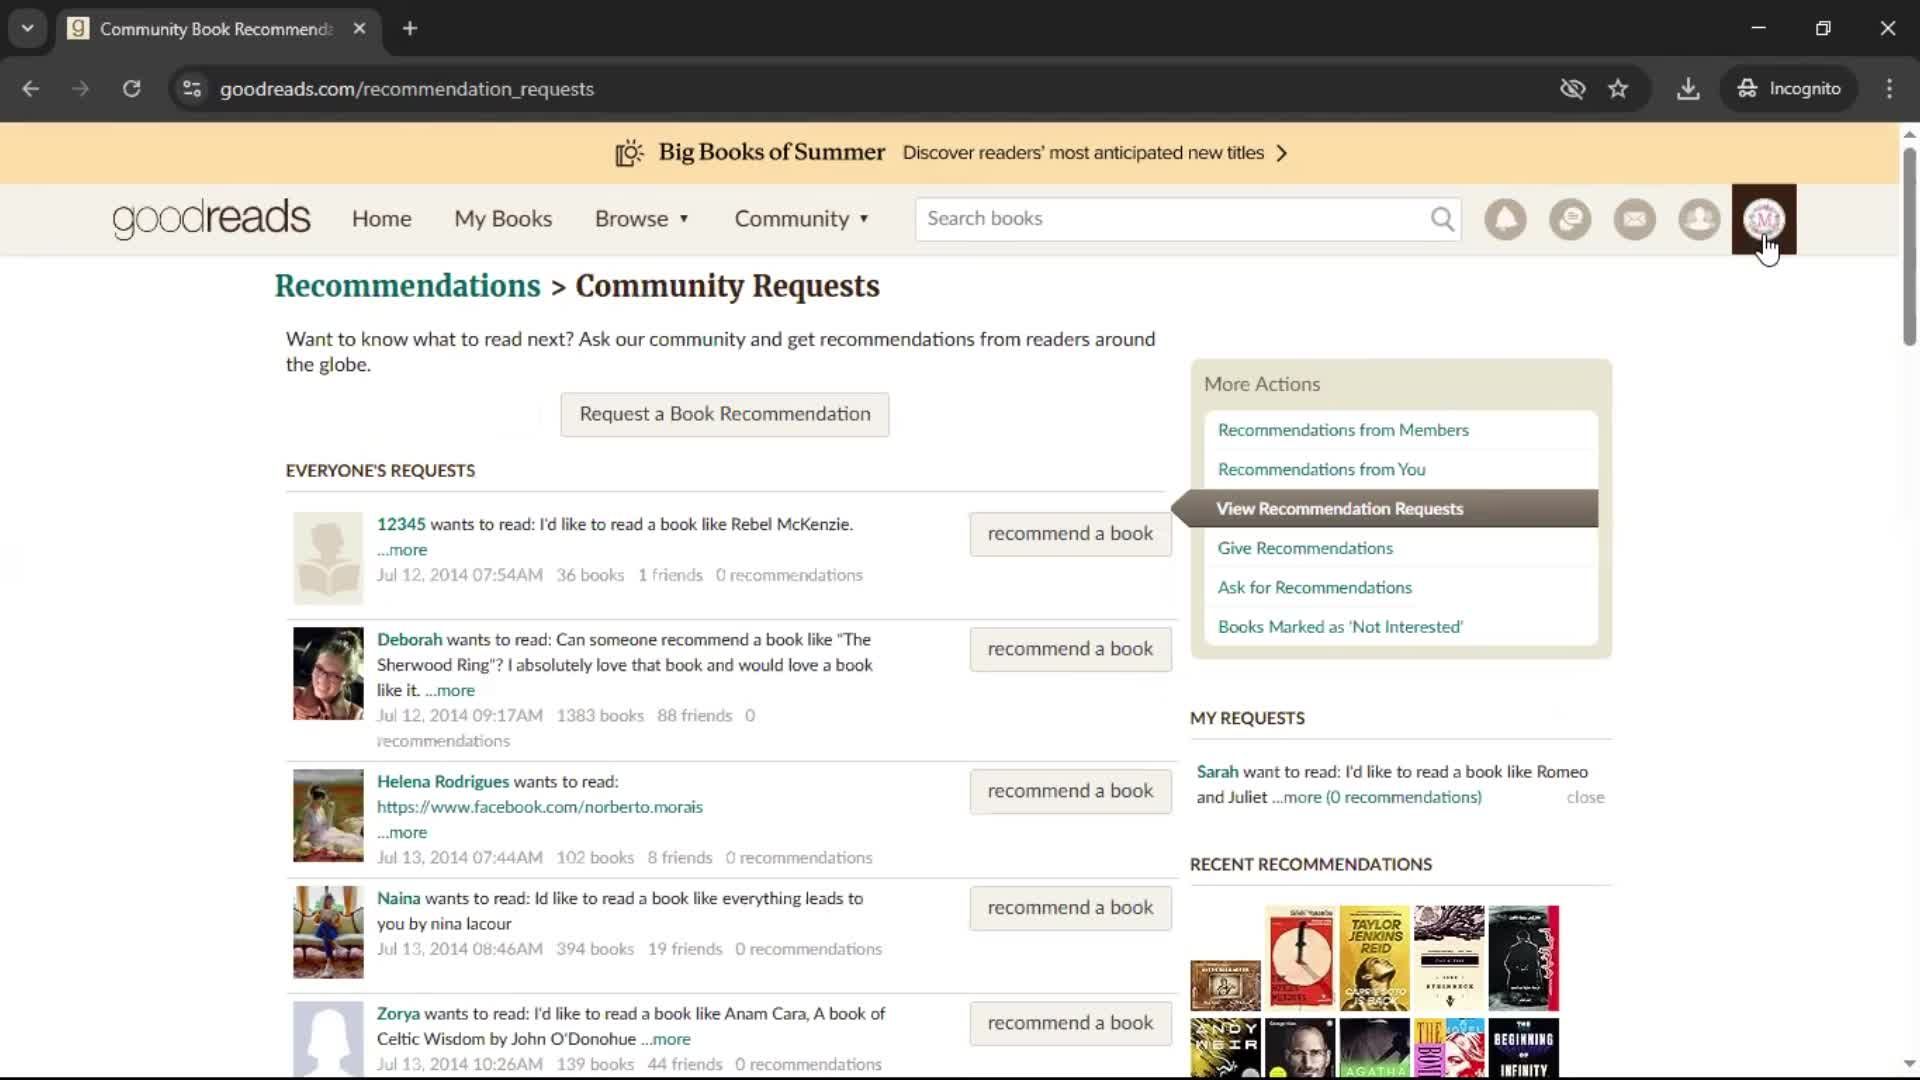Viewport: 1920px width, 1080px height.
Task: Click the page vertical scrollbar thumb
Action: 1909,246
